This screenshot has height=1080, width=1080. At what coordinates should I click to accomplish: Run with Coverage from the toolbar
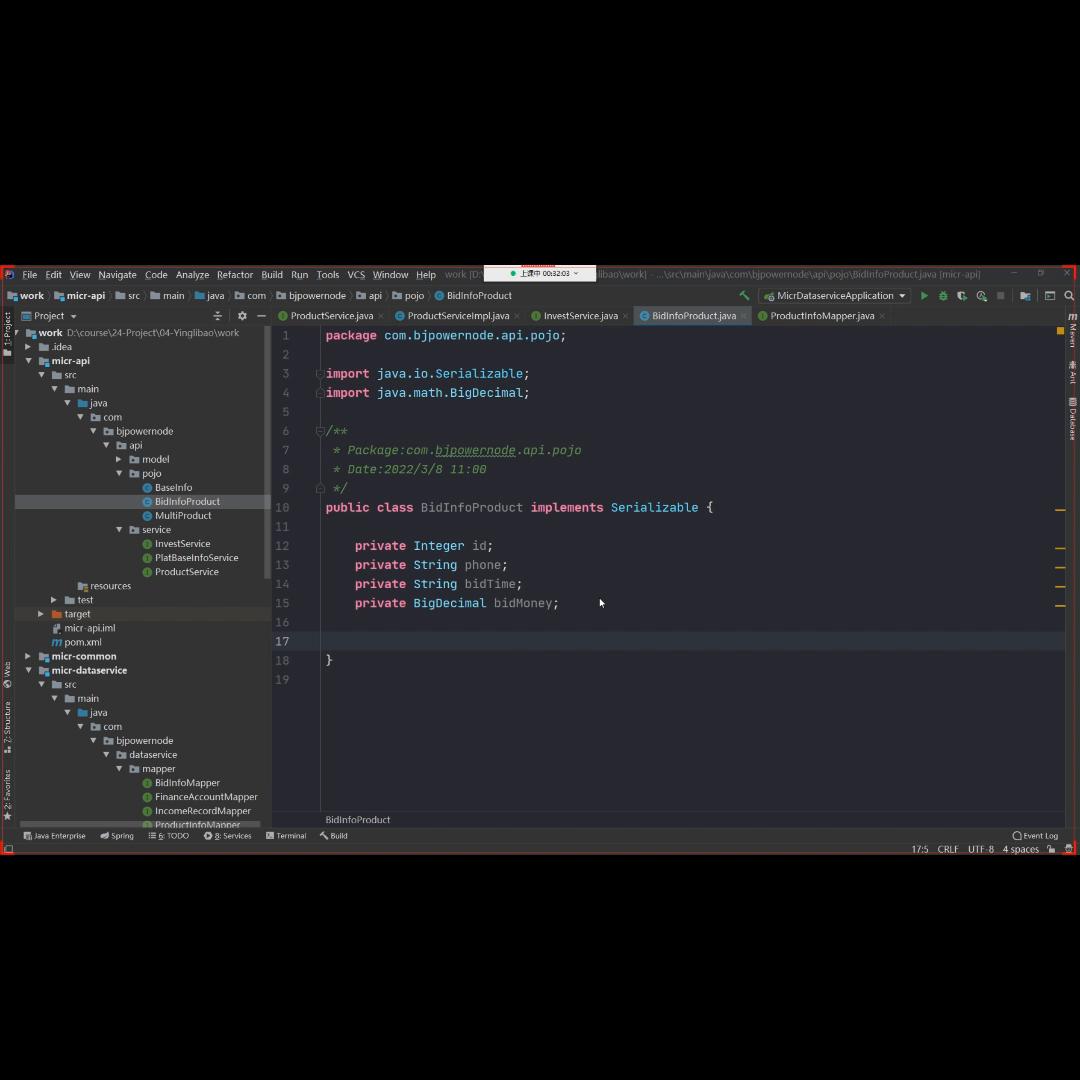coord(962,296)
